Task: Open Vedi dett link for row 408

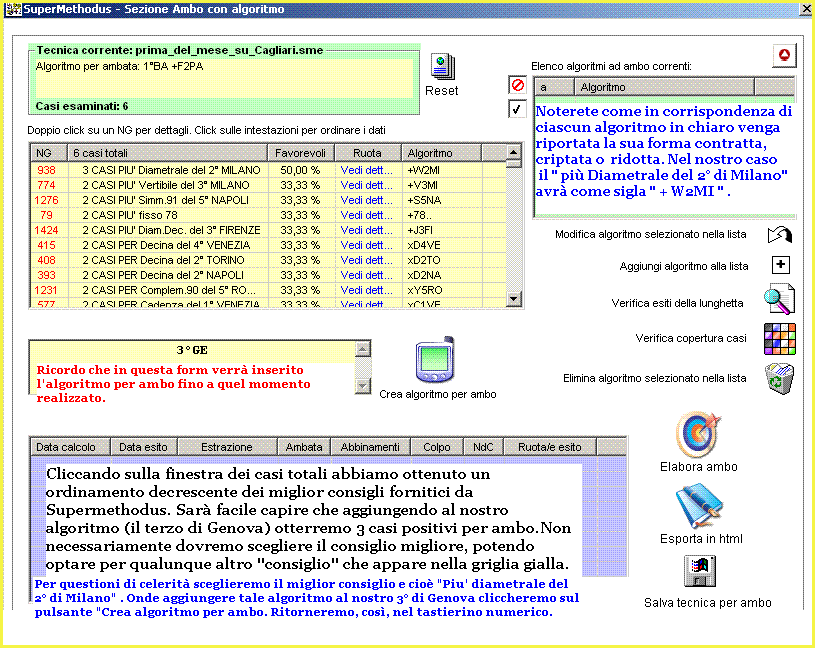Action: click(x=366, y=260)
